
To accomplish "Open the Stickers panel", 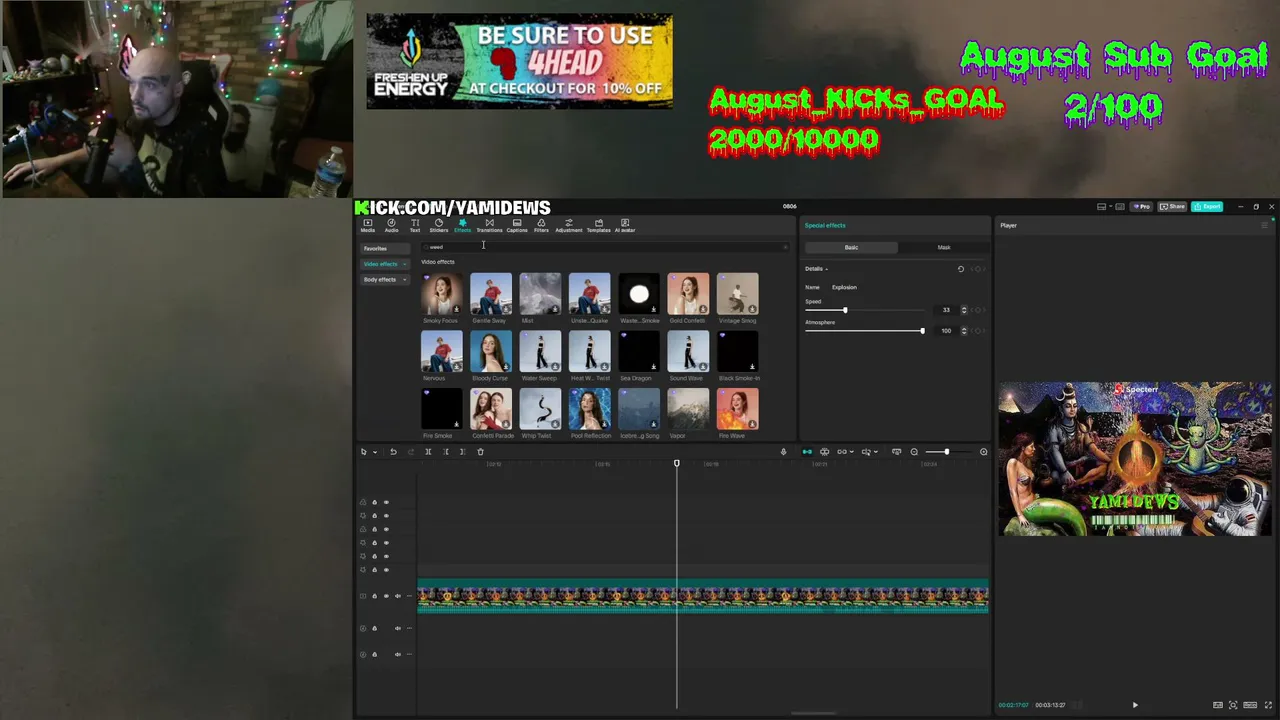I will (438, 225).
